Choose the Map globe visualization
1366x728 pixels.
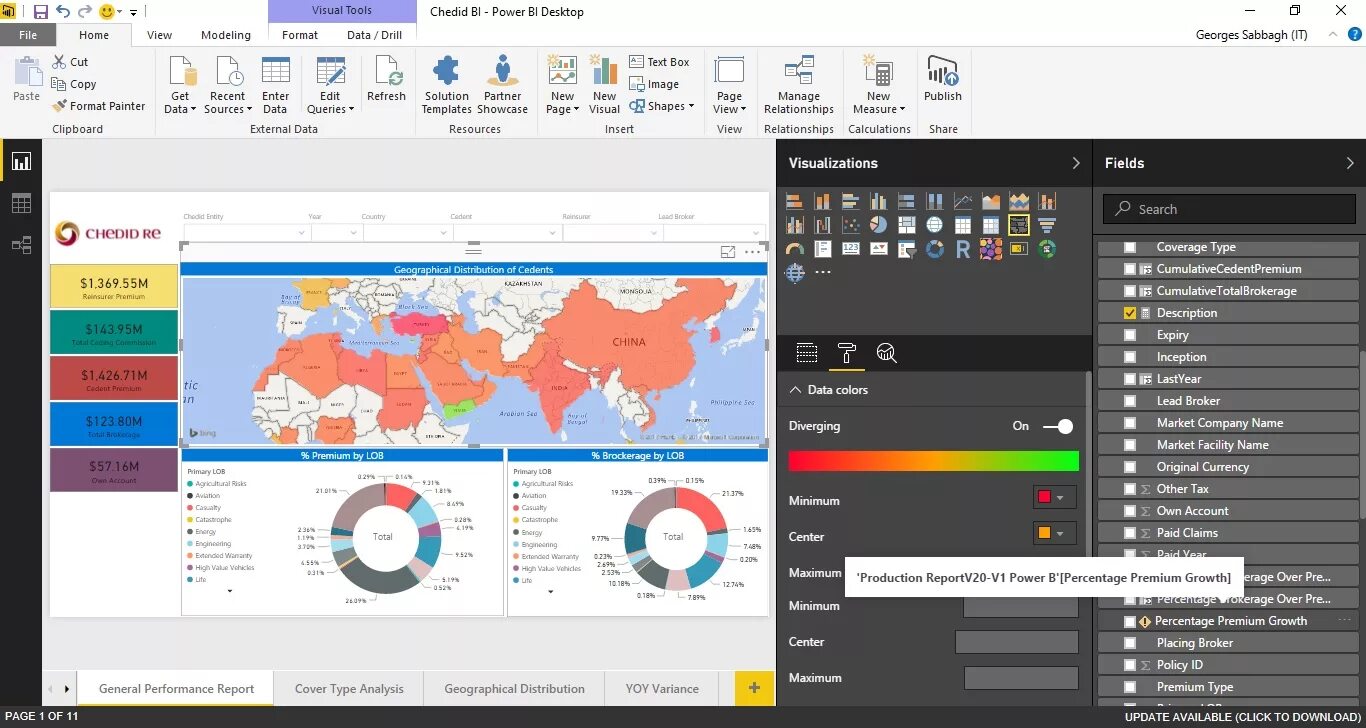point(935,225)
